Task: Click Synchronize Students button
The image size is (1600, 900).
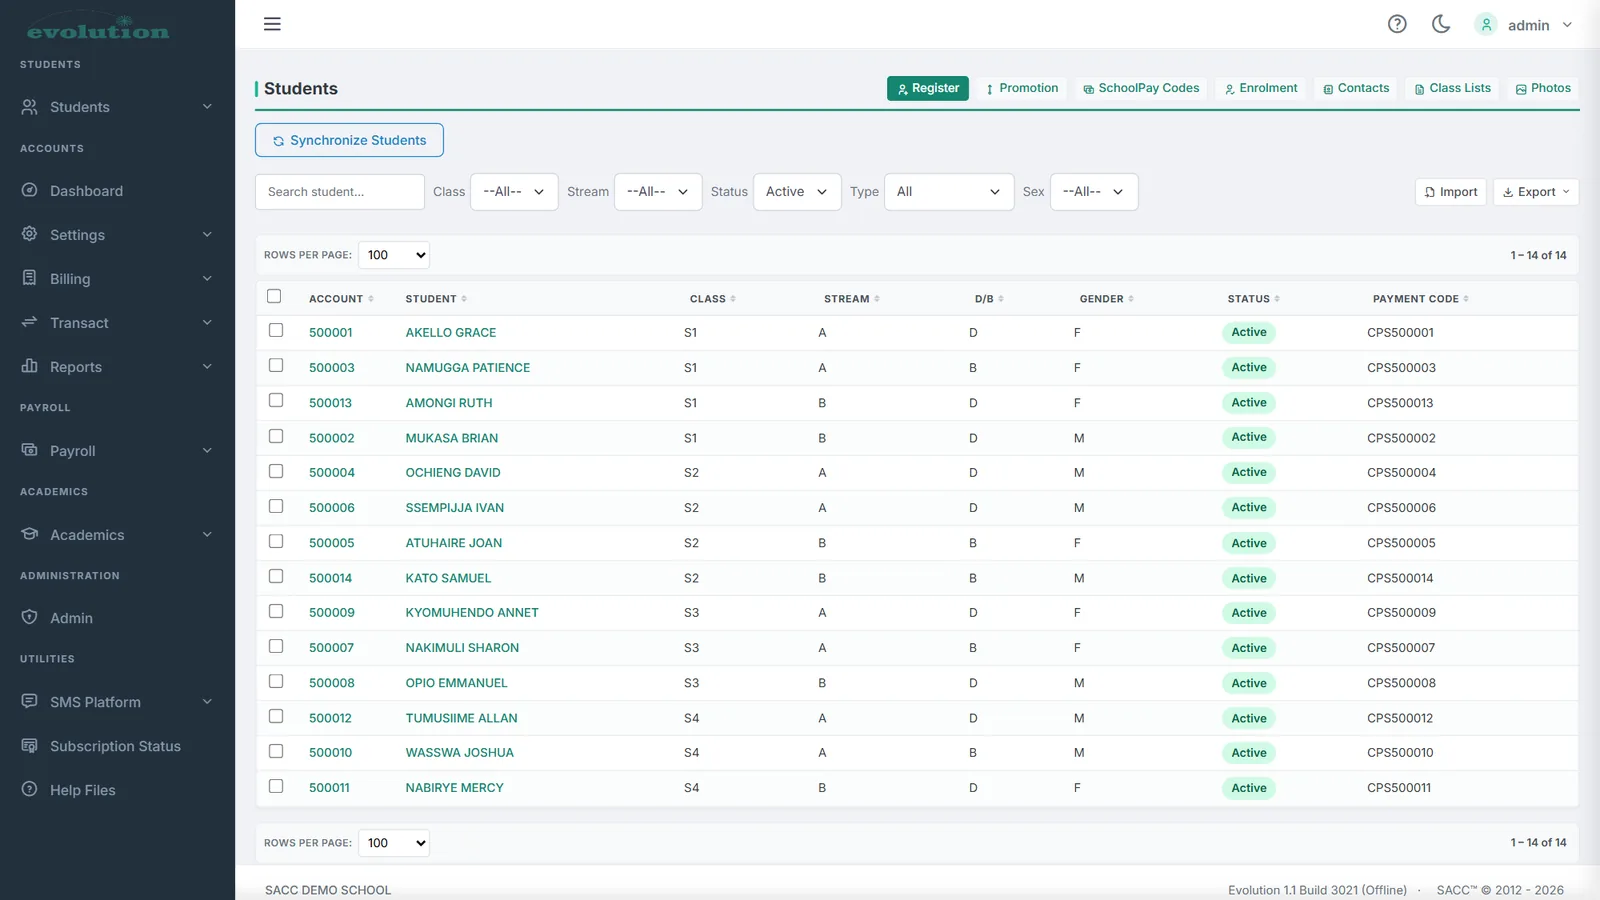Action: pos(349,140)
